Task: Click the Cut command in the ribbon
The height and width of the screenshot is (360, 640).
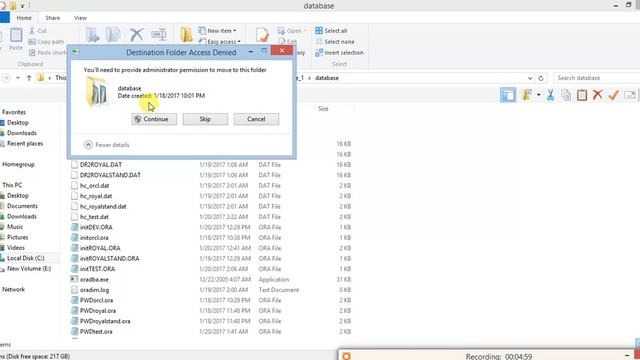Action: [38, 31]
